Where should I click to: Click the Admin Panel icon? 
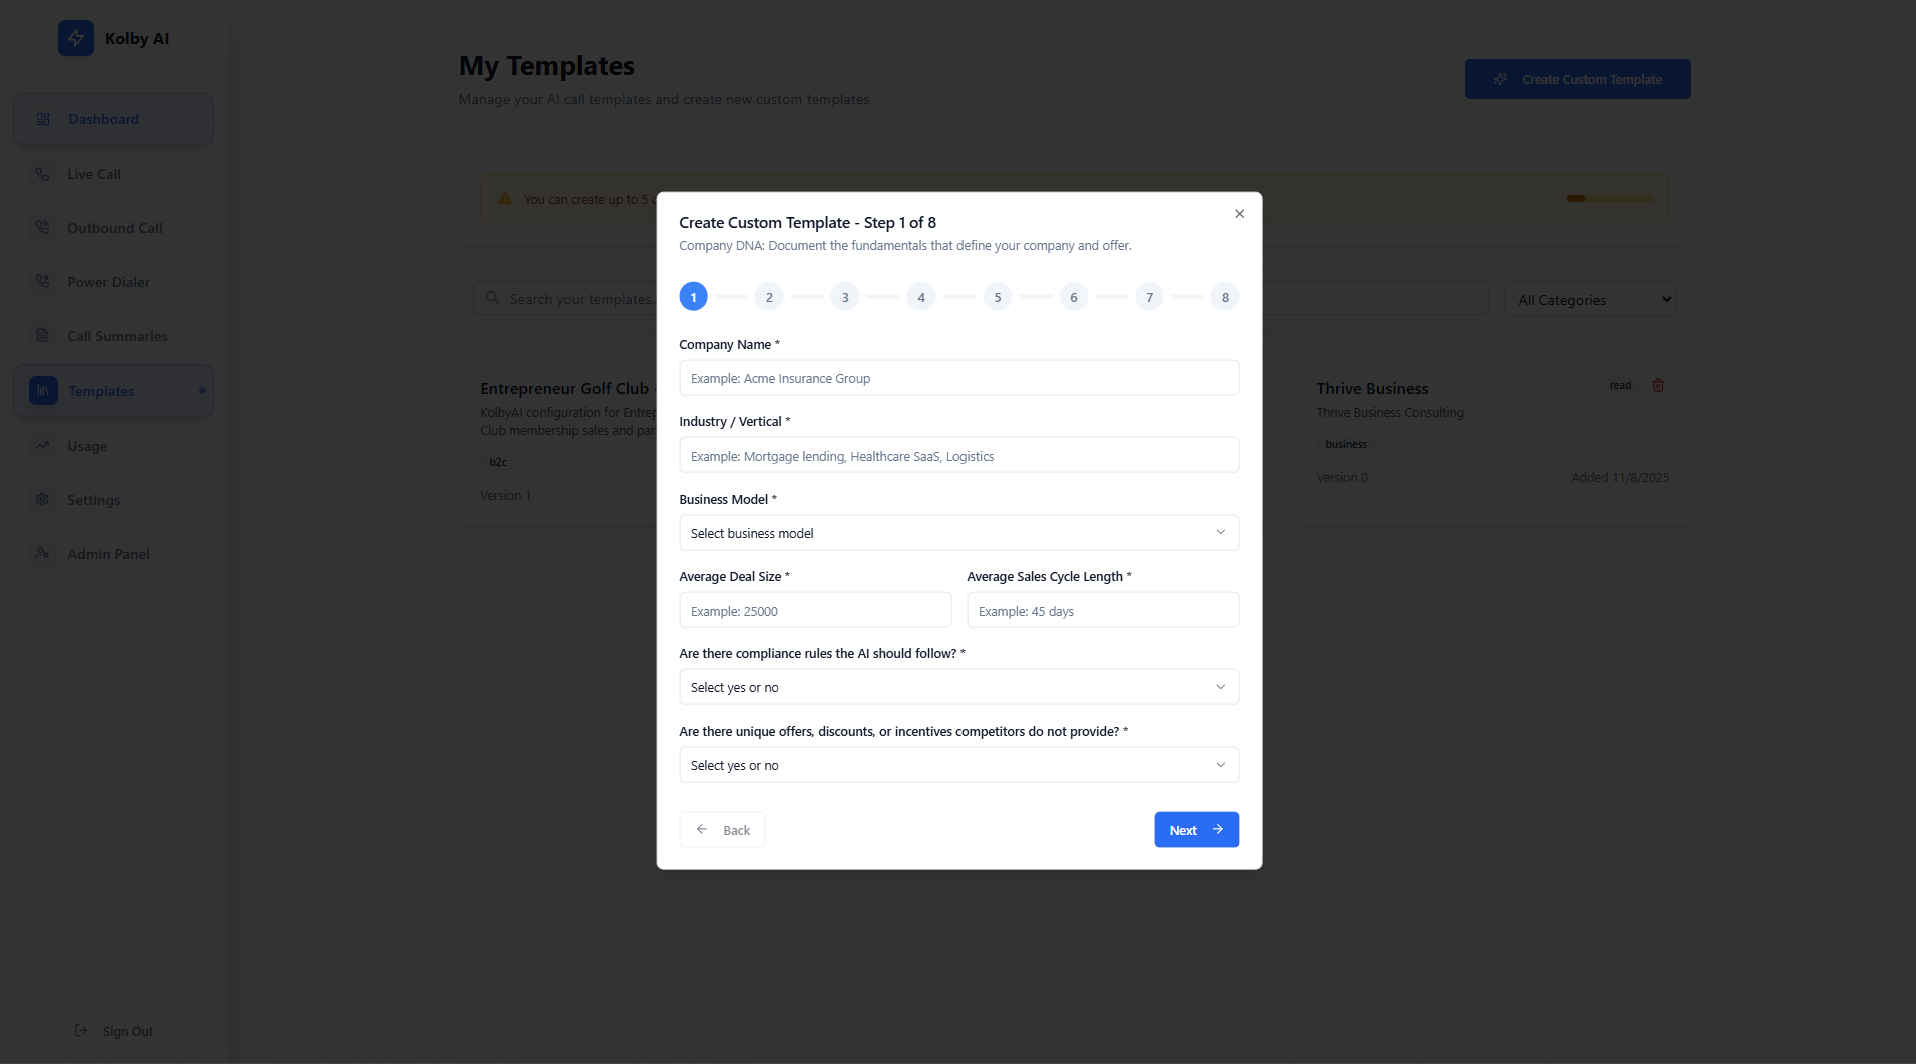point(42,553)
